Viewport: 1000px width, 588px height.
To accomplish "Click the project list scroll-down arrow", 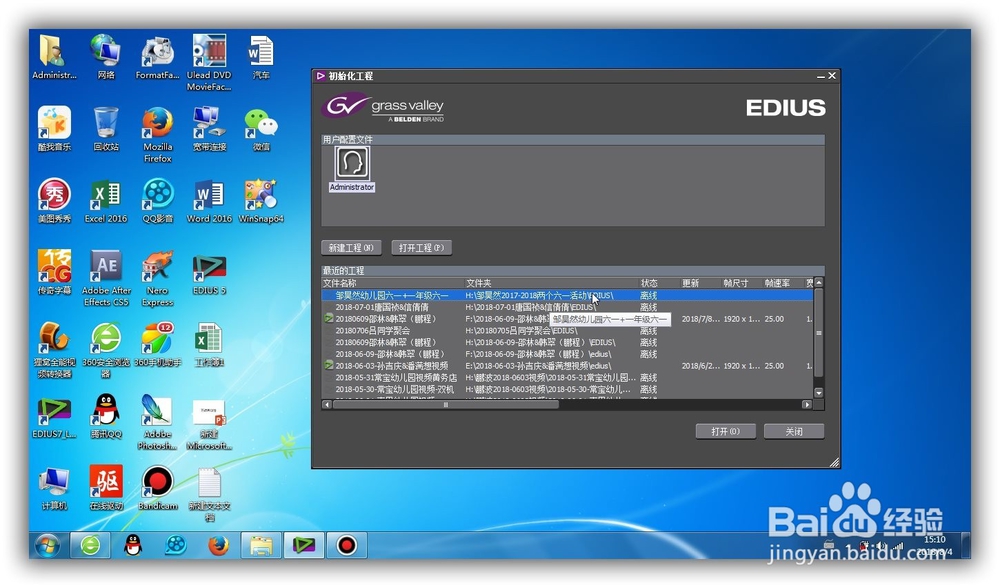I will pos(819,393).
